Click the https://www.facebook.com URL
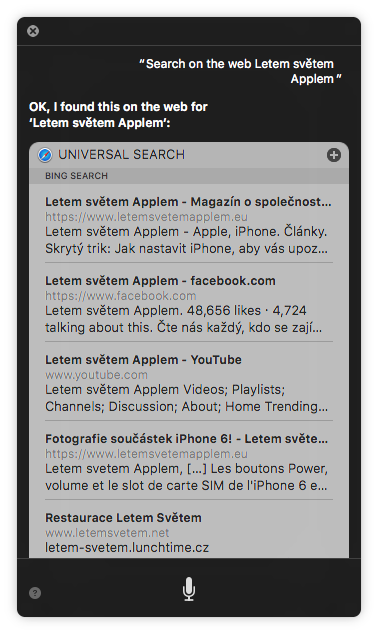The width and height of the screenshot is (378, 634). (120, 296)
